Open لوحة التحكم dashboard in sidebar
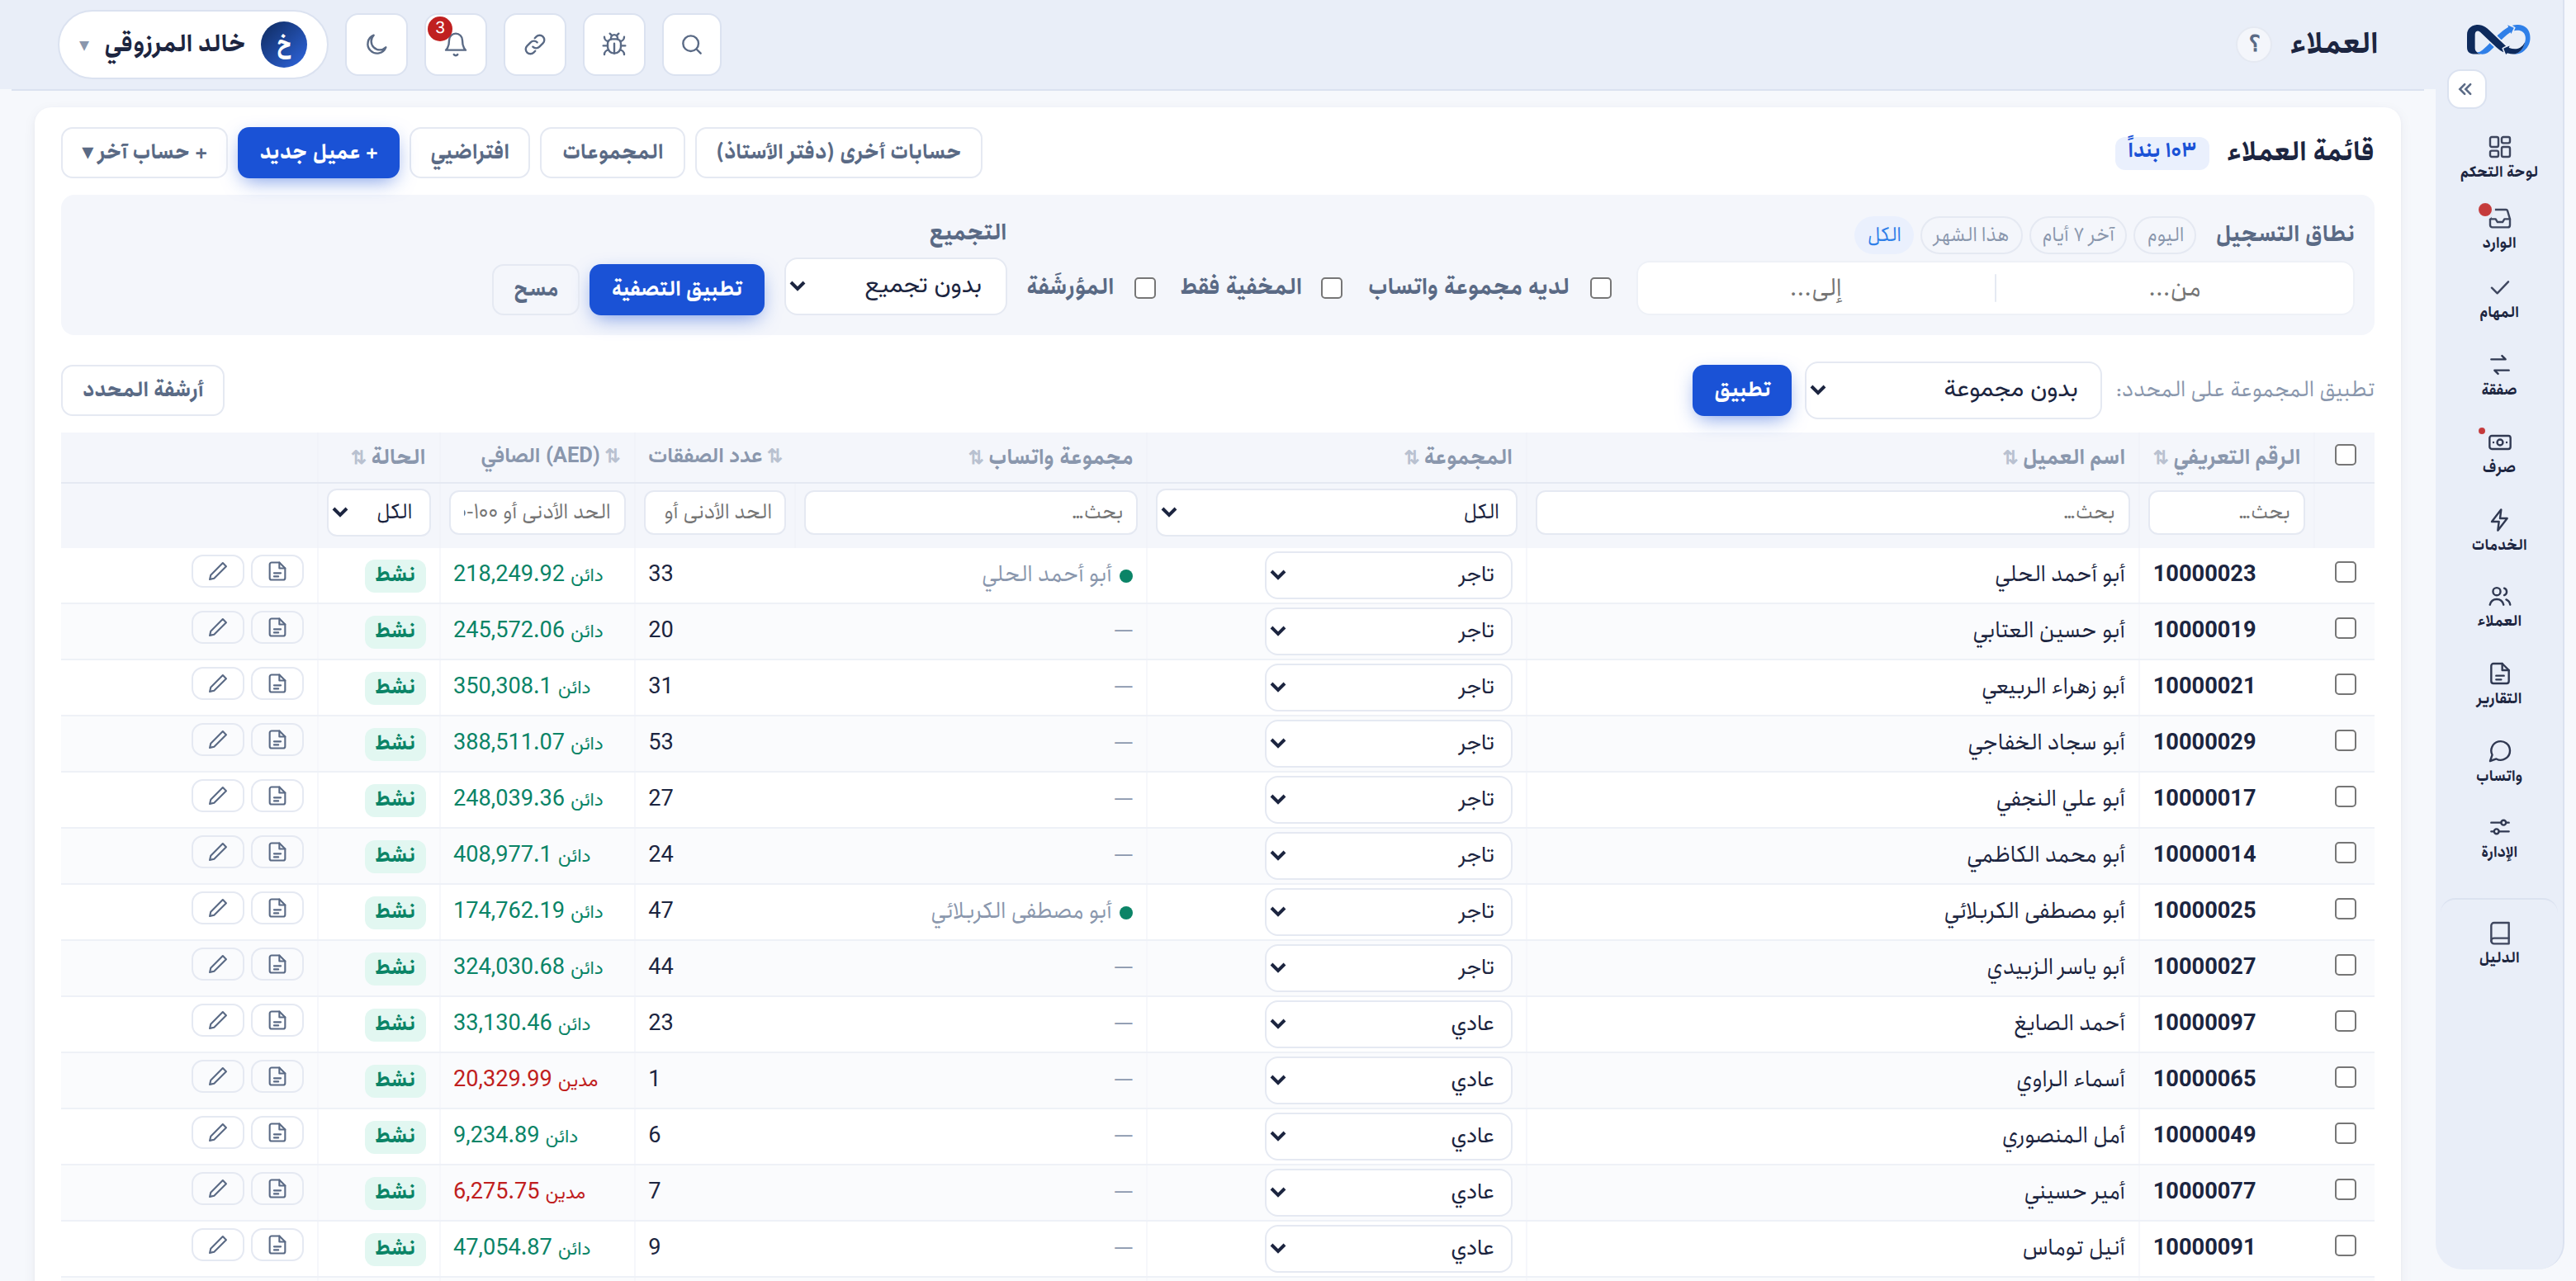This screenshot has width=2576, height=1281. pyautogui.click(x=2498, y=157)
